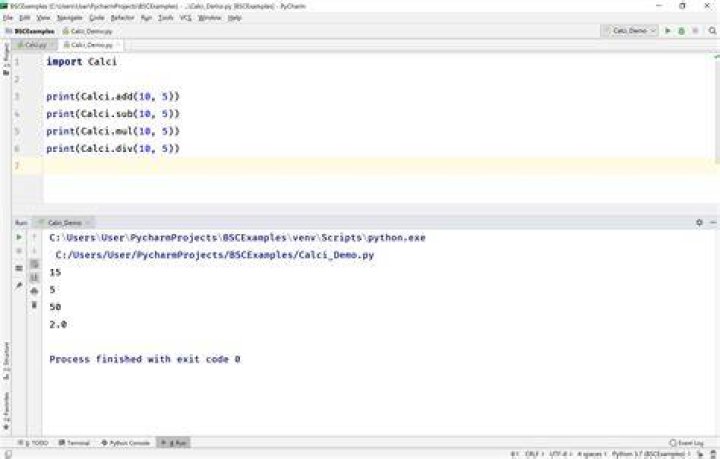Open the Tools menu

pyautogui.click(x=165, y=18)
